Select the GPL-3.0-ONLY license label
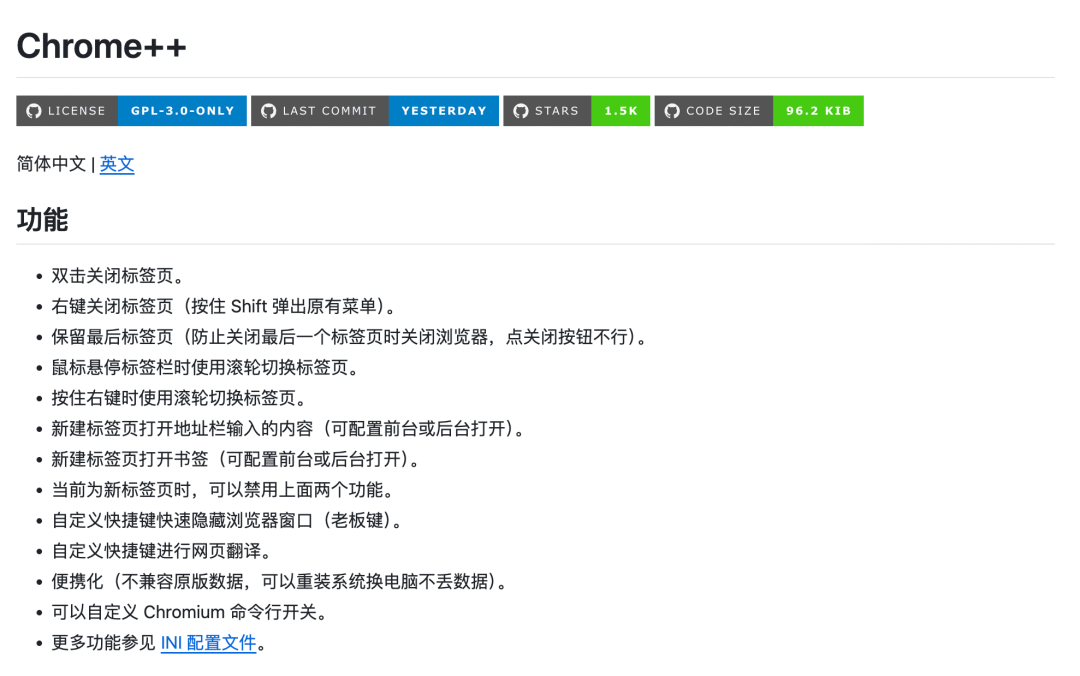This screenshot has width=1080, height=676. pyautogui.click(x=181, y=111)
